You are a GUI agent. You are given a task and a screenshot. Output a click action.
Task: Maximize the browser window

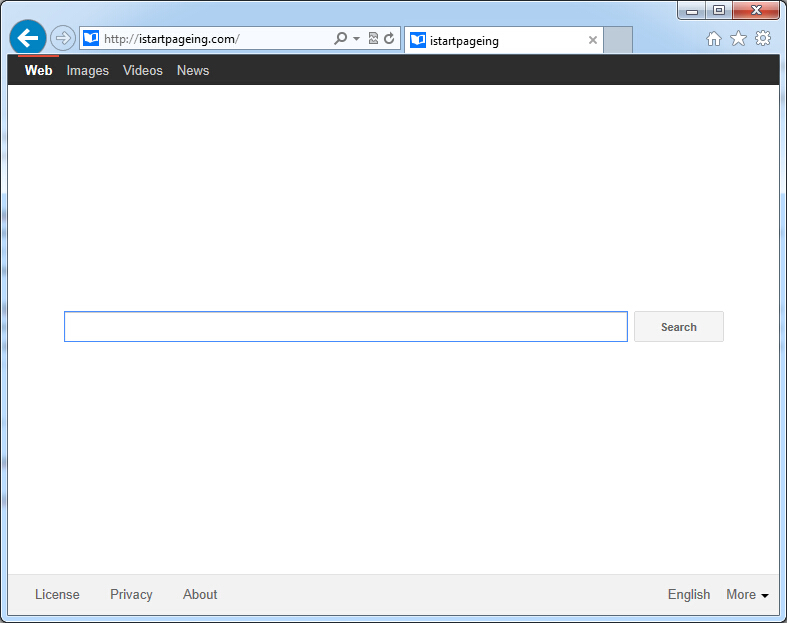click(719, 11)
